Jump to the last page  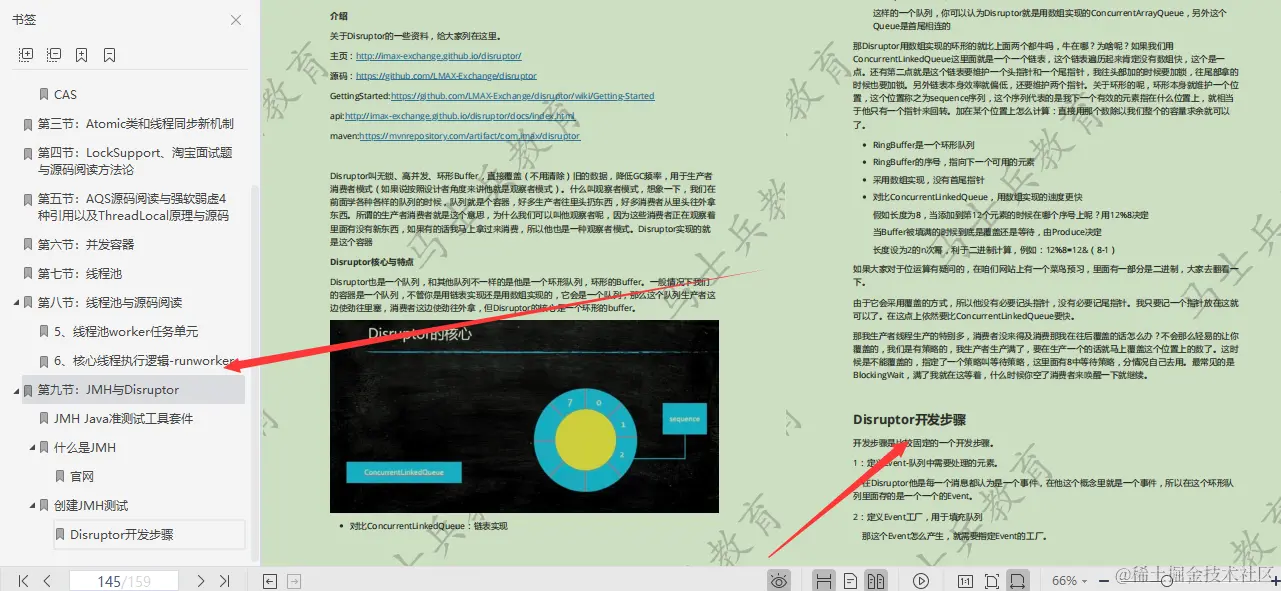click(x=225, y=581)
